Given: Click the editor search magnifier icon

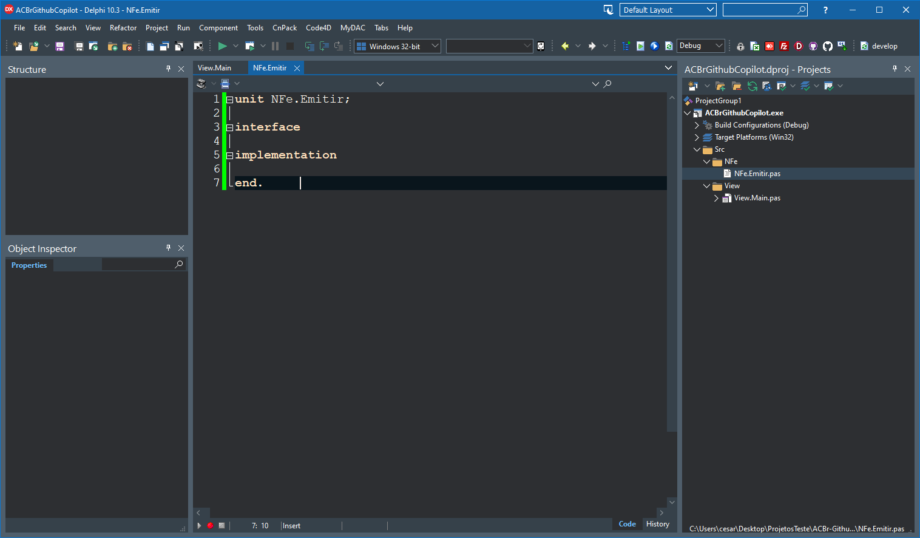Looking at the screenshot, I should coord(608,84).
